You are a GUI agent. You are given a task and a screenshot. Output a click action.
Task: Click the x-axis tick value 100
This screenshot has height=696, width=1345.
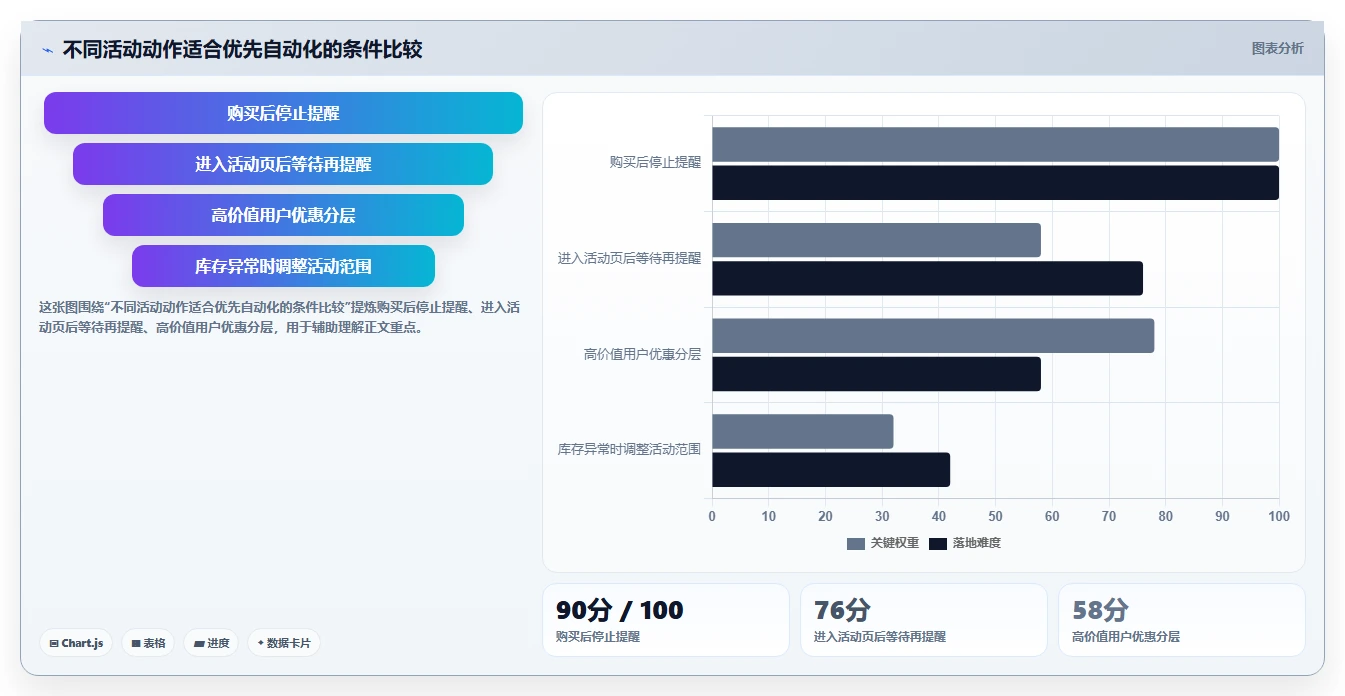[x=1278, y=517]
